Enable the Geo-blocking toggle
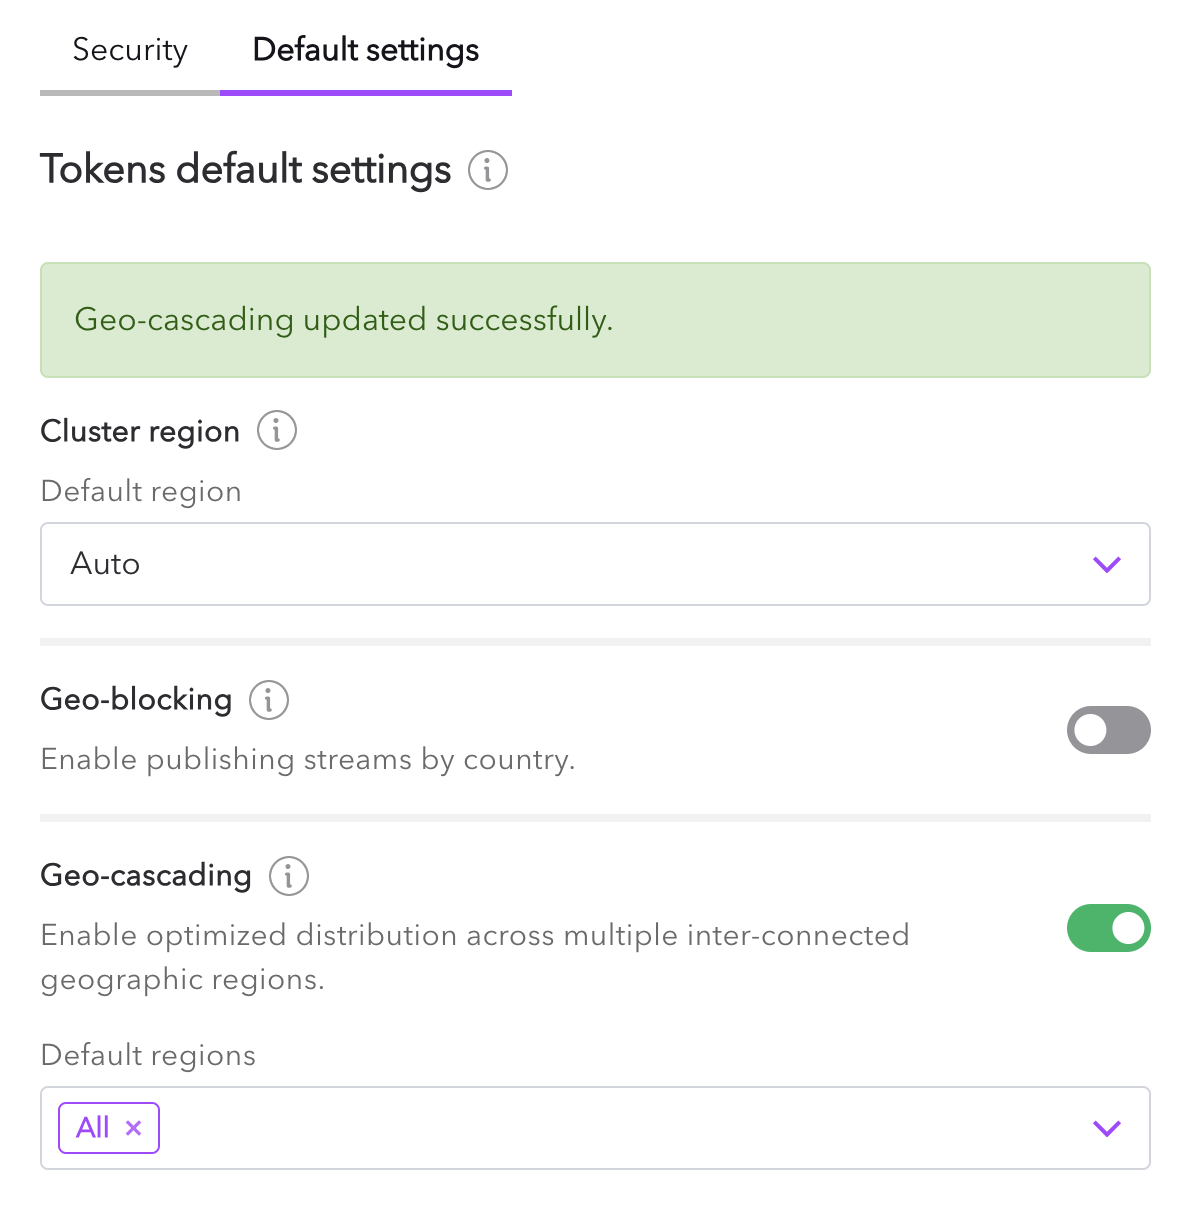The height and width of the screenshot is (1208, 1188). [x=1108, y=730]
